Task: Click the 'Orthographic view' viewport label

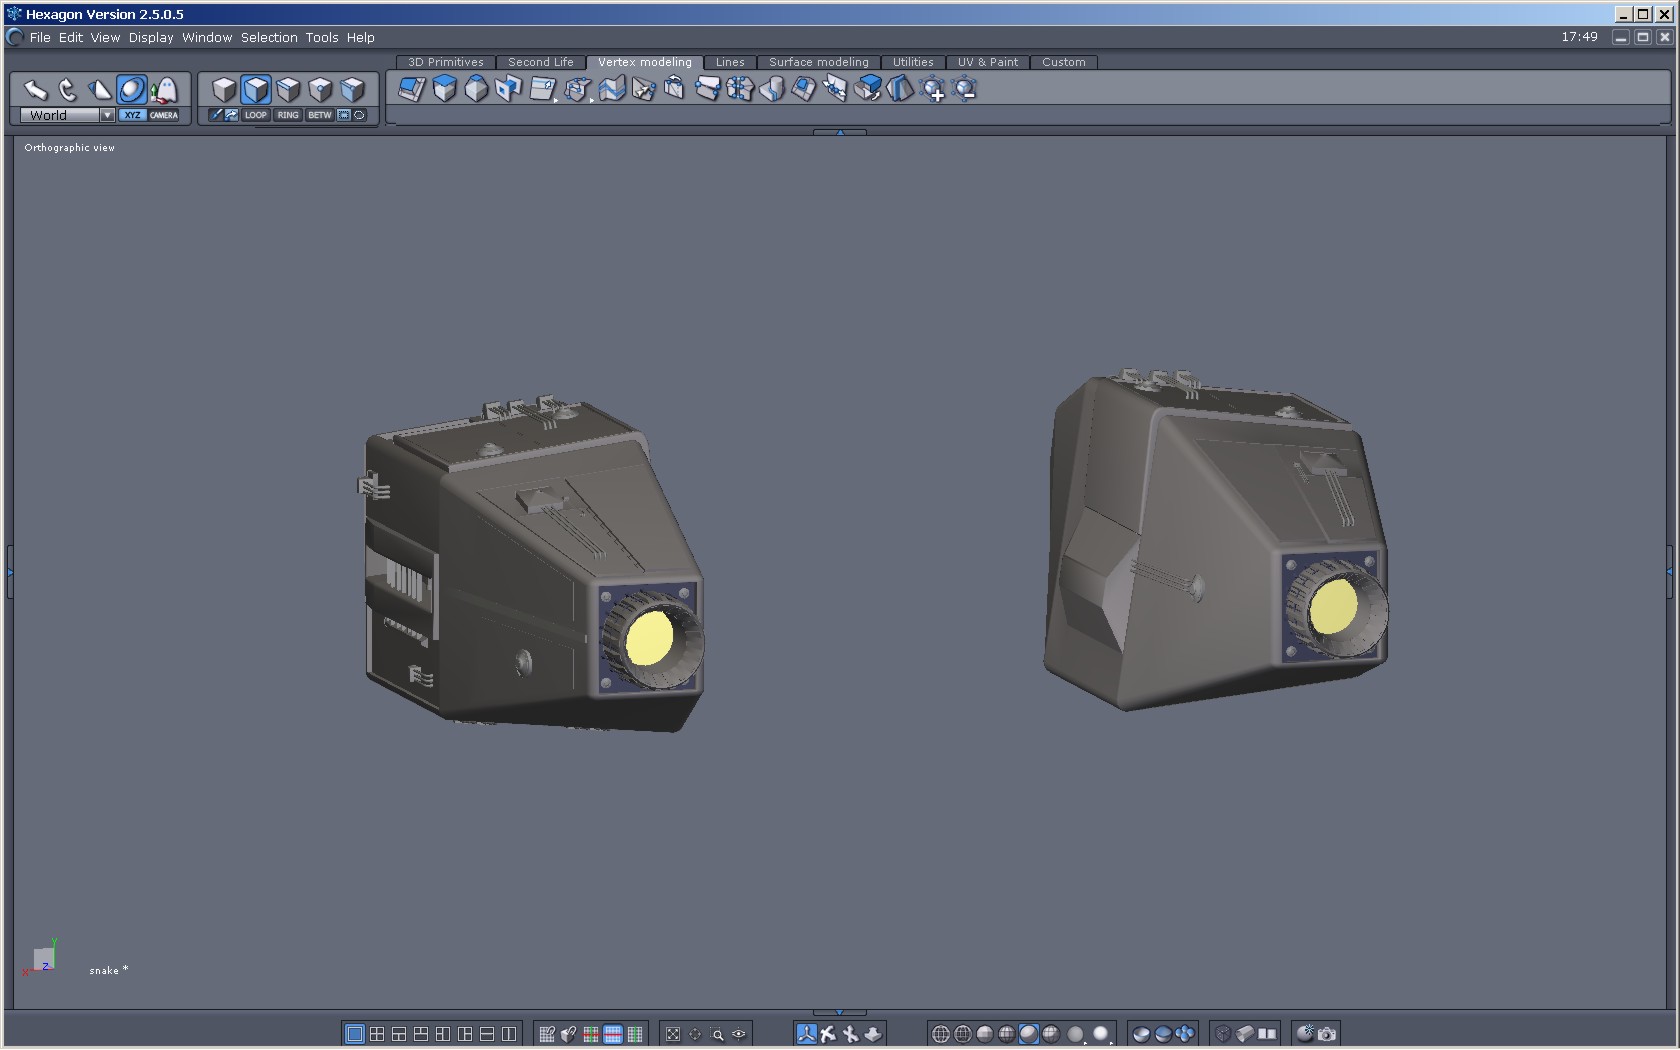Action: pyautogui.click(x=70, y=148)
